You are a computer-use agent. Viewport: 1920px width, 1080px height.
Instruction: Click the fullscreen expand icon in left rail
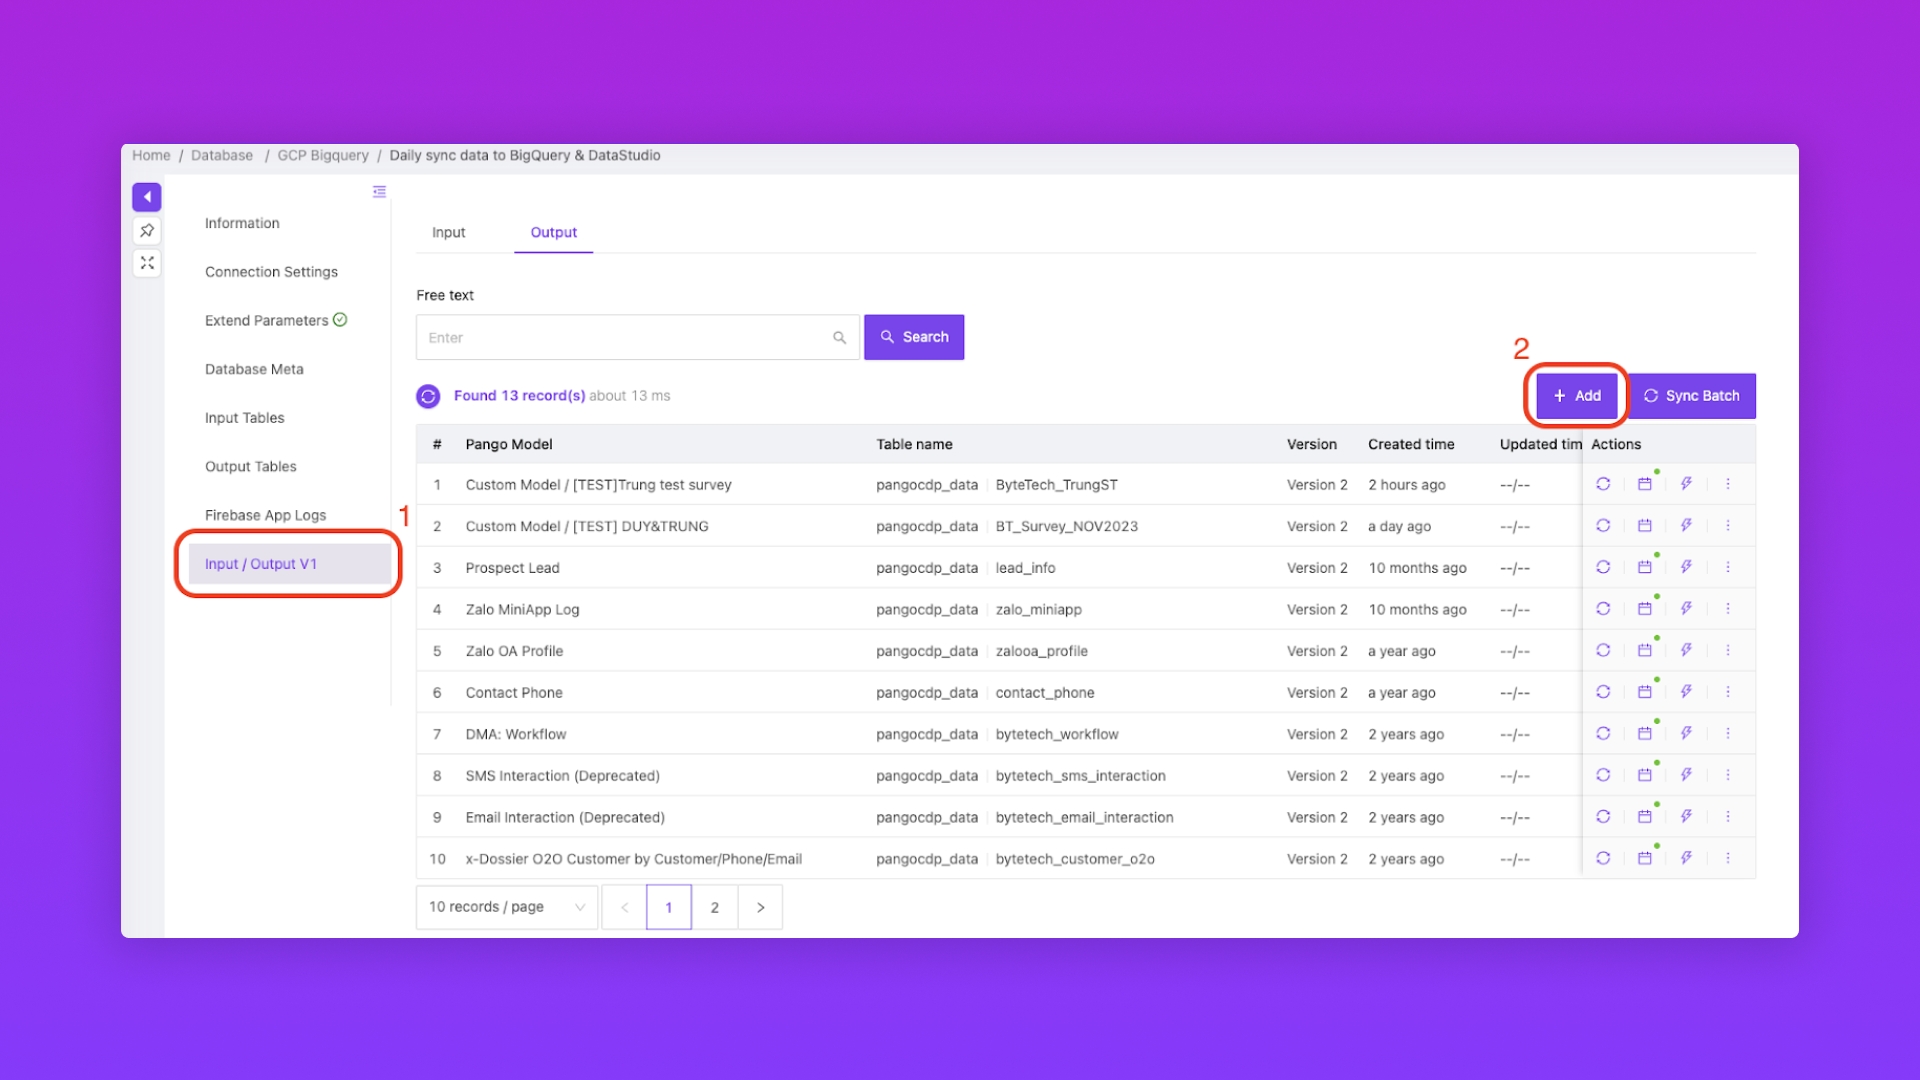[146, 263]
